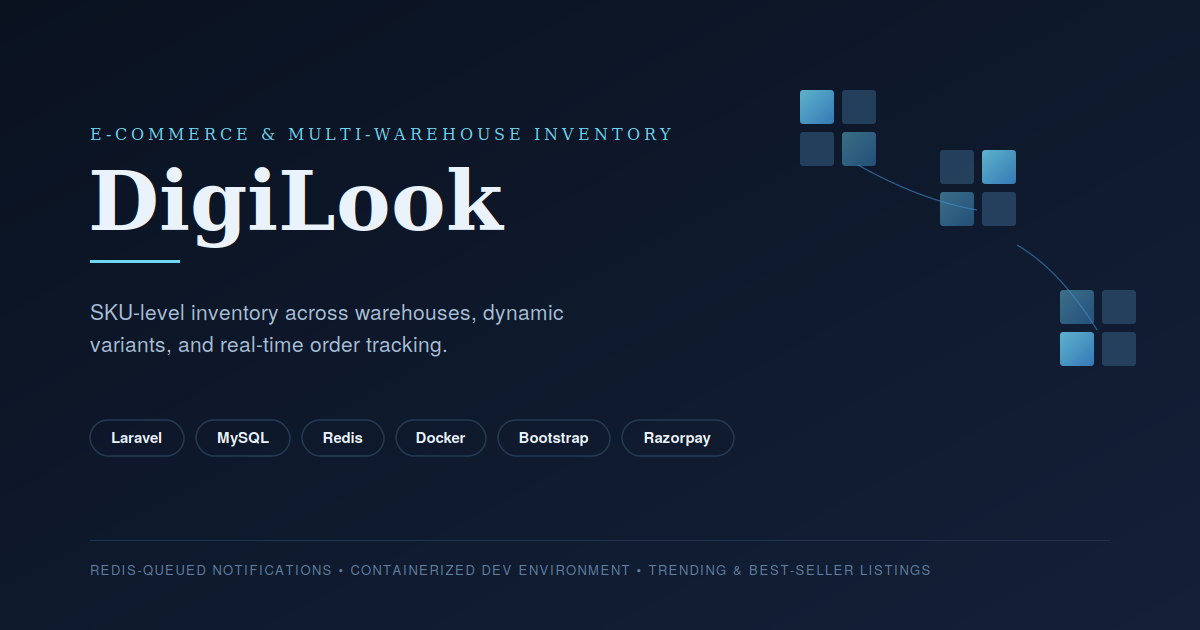
Task: Click the E-Commerce & Multi-Warehouse Inventory subtitle
Action: pyautogui.click(x=382, y=134)
